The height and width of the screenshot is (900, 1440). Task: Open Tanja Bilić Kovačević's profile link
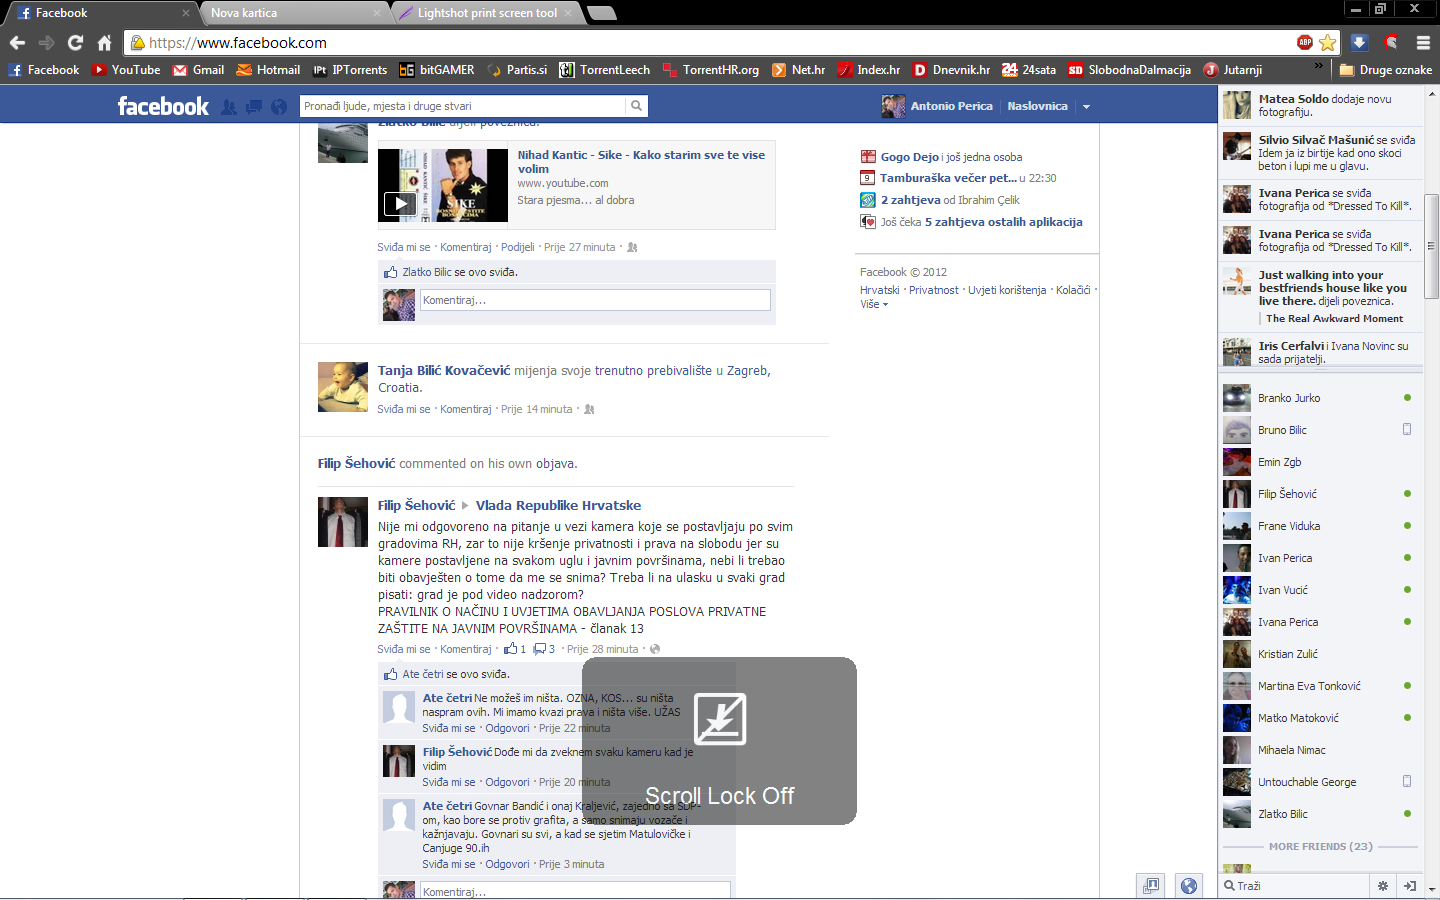coord(444,371)
